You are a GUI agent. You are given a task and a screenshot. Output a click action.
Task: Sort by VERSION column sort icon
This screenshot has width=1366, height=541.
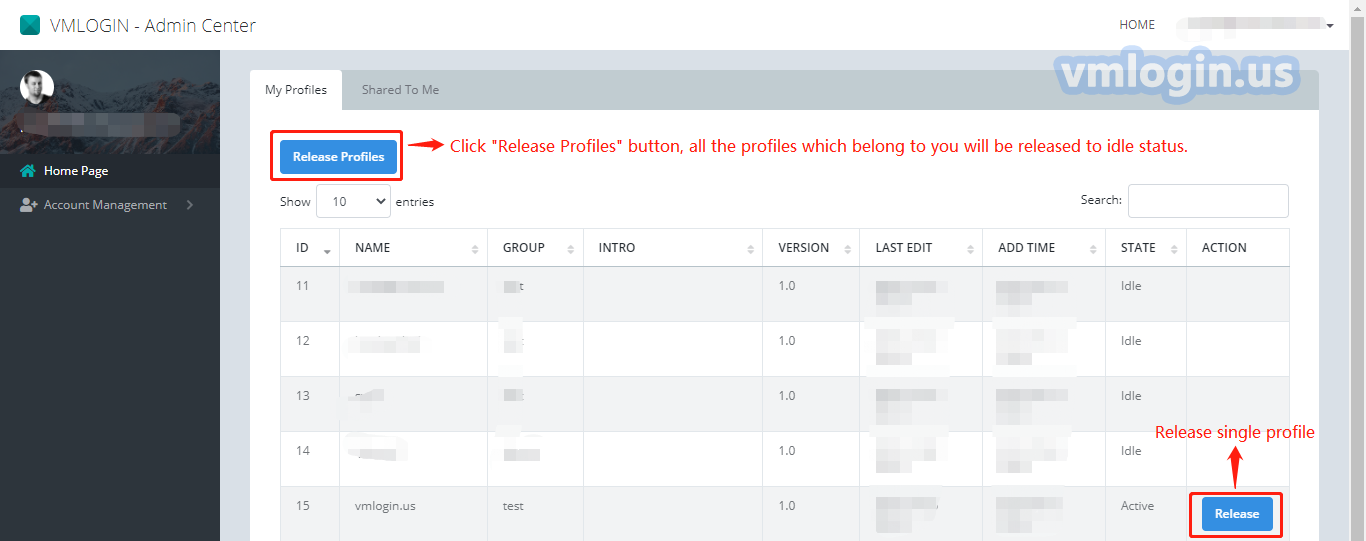pyautogui.click(x=847, y=249)
